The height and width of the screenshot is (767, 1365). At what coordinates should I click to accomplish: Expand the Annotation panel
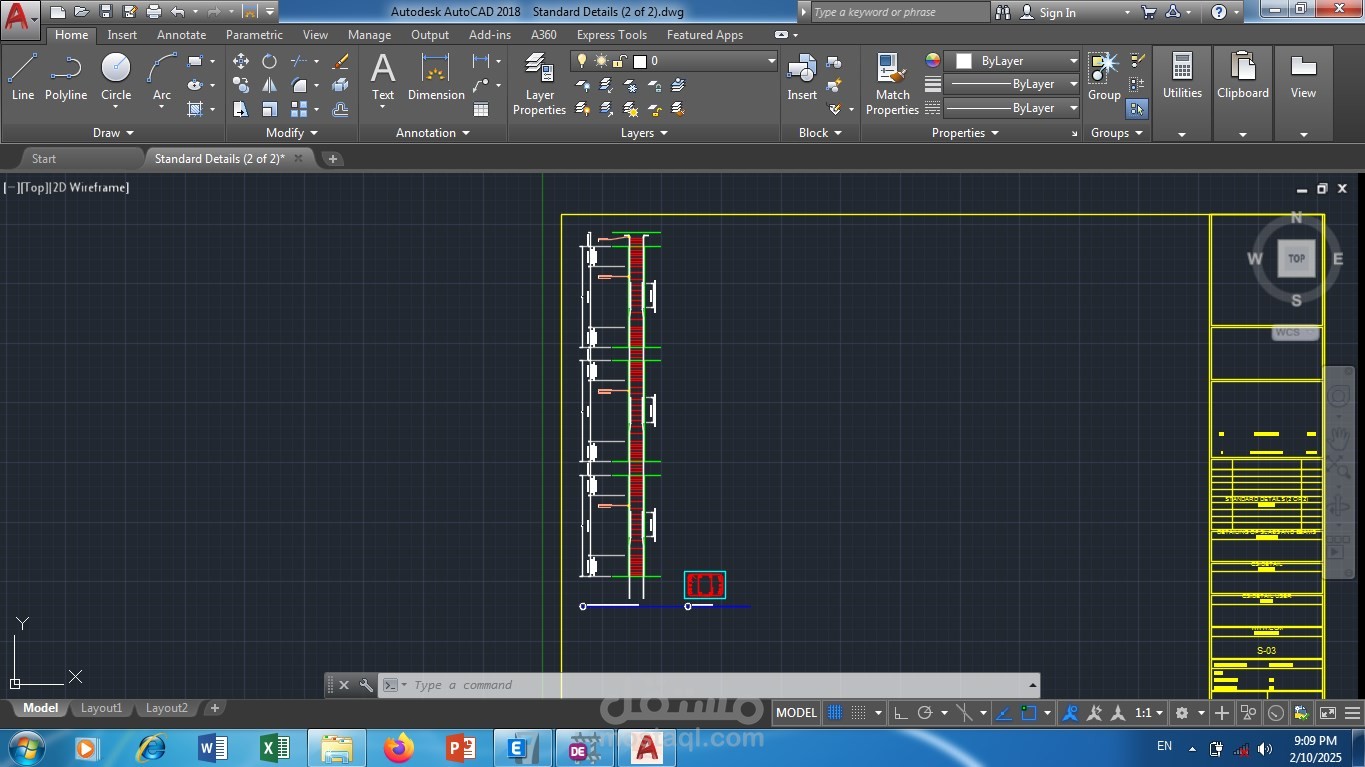point(432,133)
